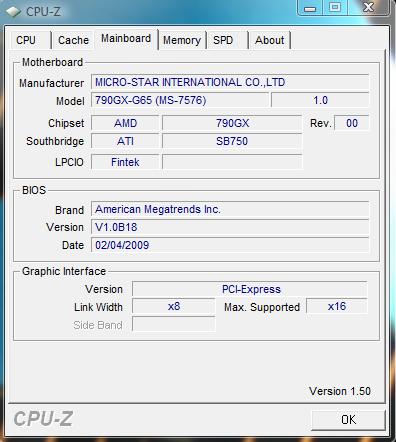Screen dimensions: 396x442
Task: Click the CPU-Z app icon in title bar
Action: tap(13, 11)
